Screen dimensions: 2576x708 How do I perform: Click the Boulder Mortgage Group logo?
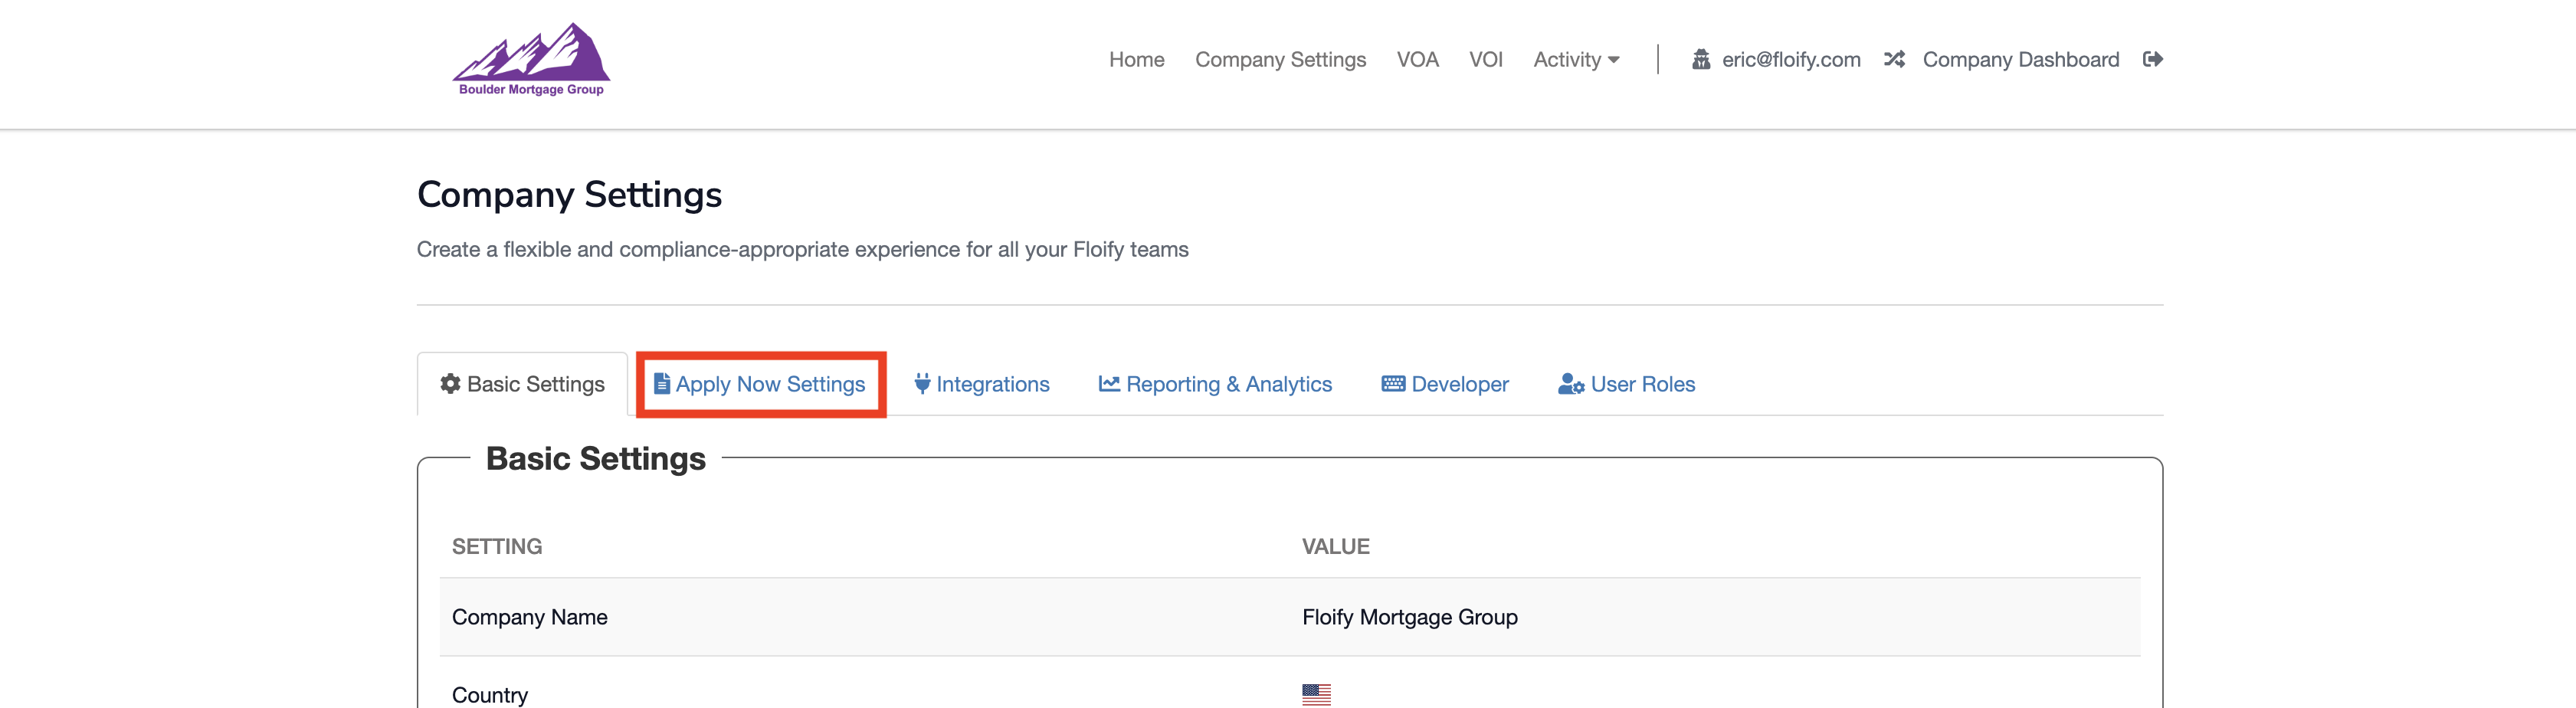coord(531,59)
